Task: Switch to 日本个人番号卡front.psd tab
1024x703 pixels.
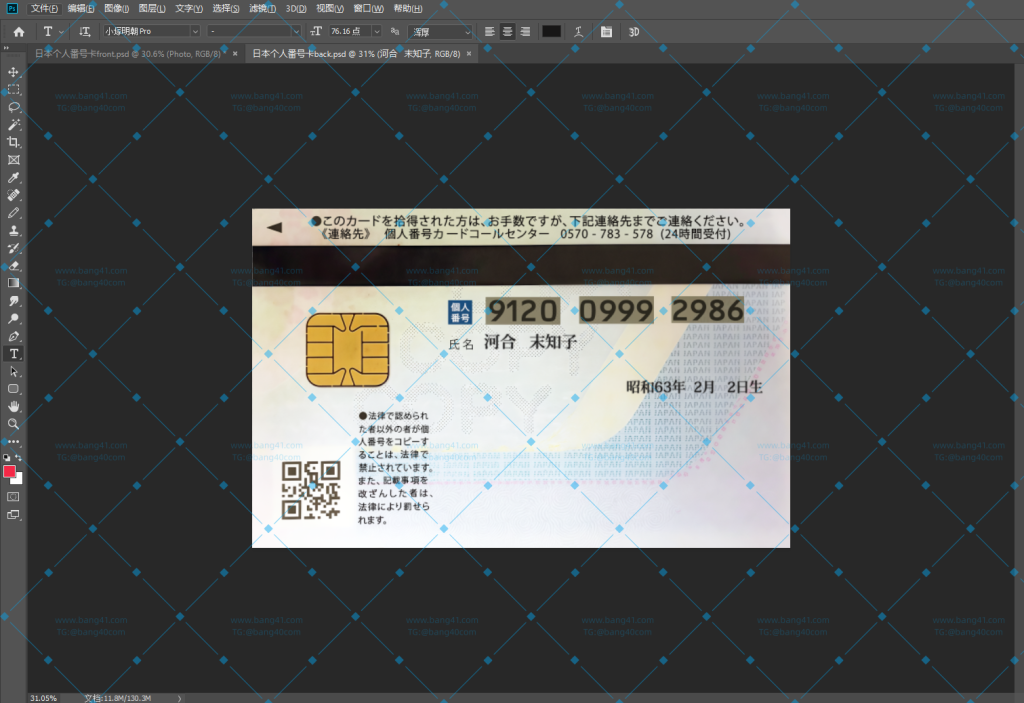Action: (130, 53)
